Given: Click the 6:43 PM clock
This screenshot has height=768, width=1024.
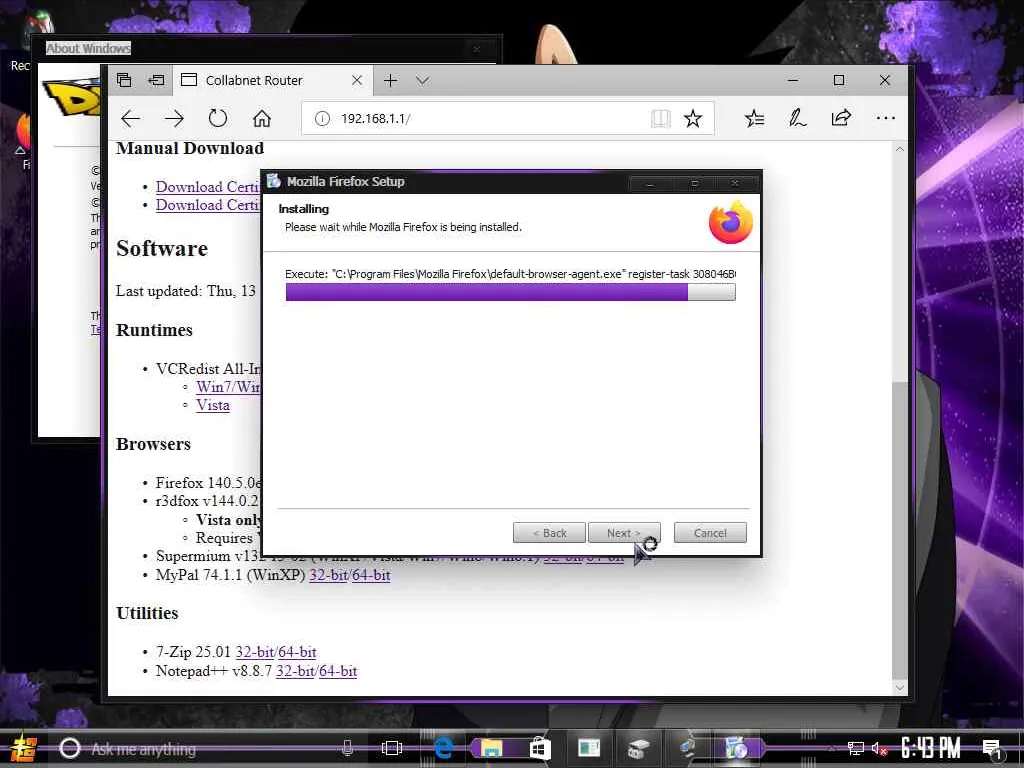Looking at the screenshot, I should (931, 748).
